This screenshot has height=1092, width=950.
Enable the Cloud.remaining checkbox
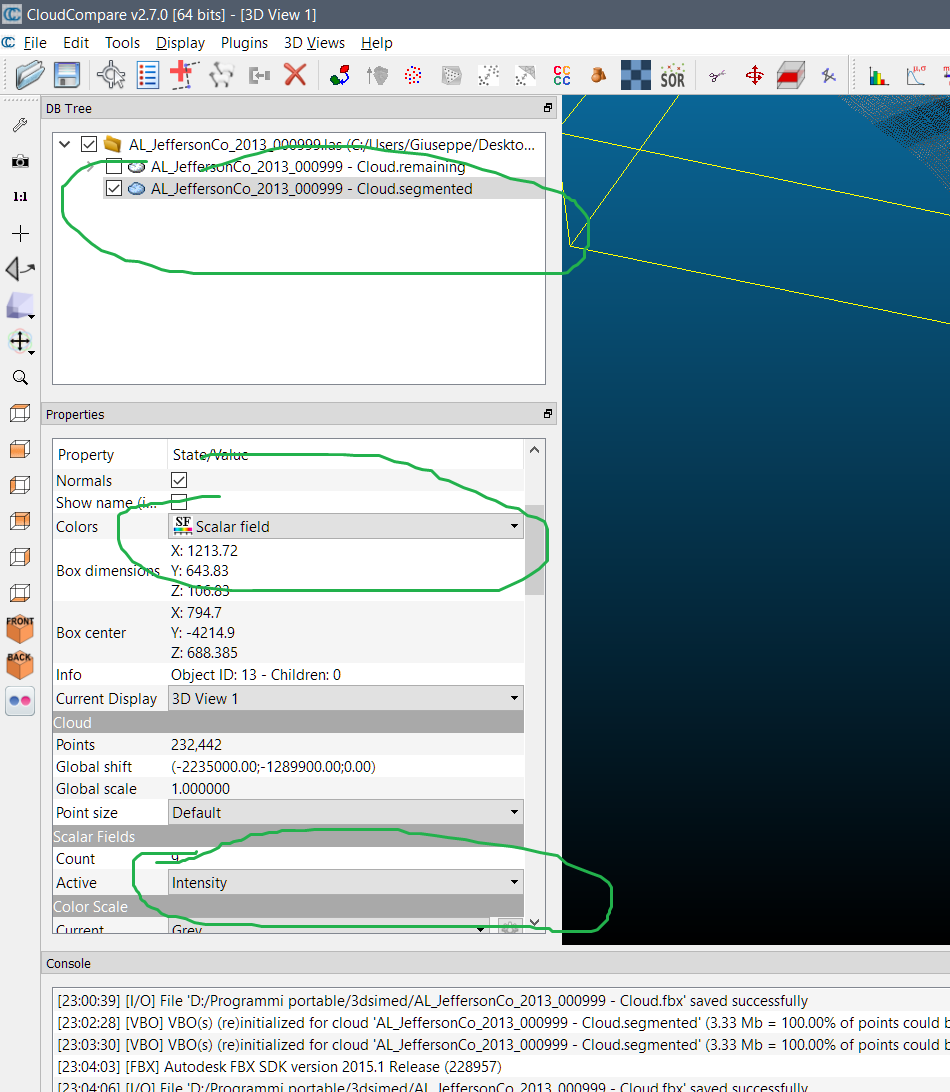114,167
